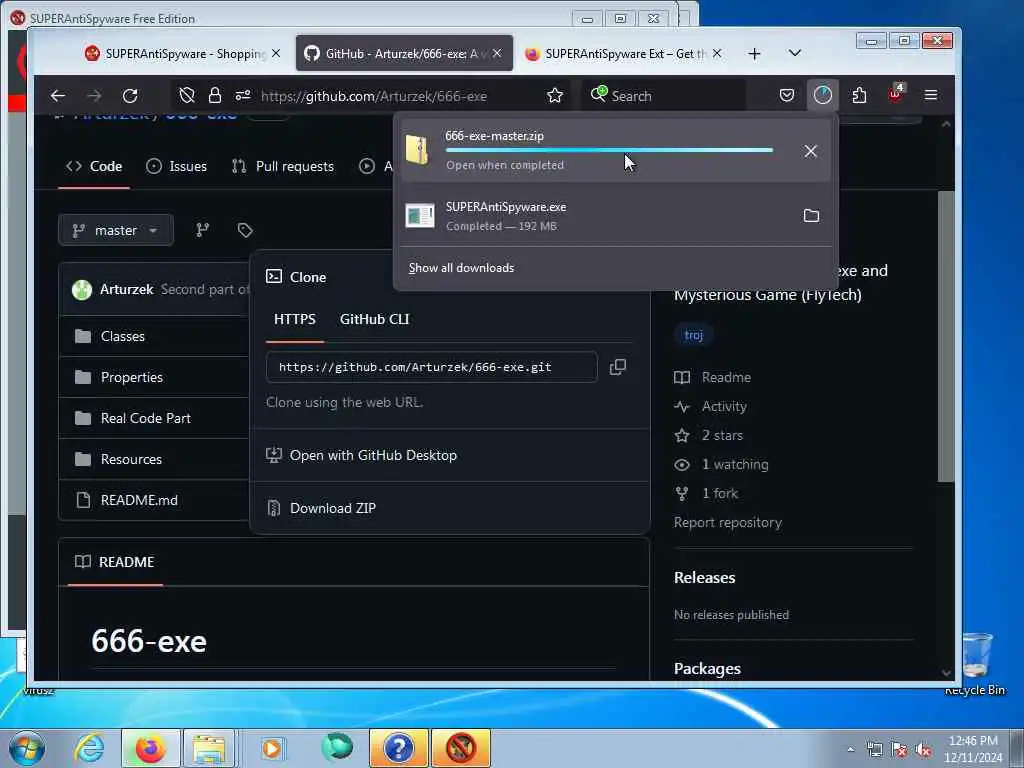
Task: Open the Resources folder
Action: 131,459
